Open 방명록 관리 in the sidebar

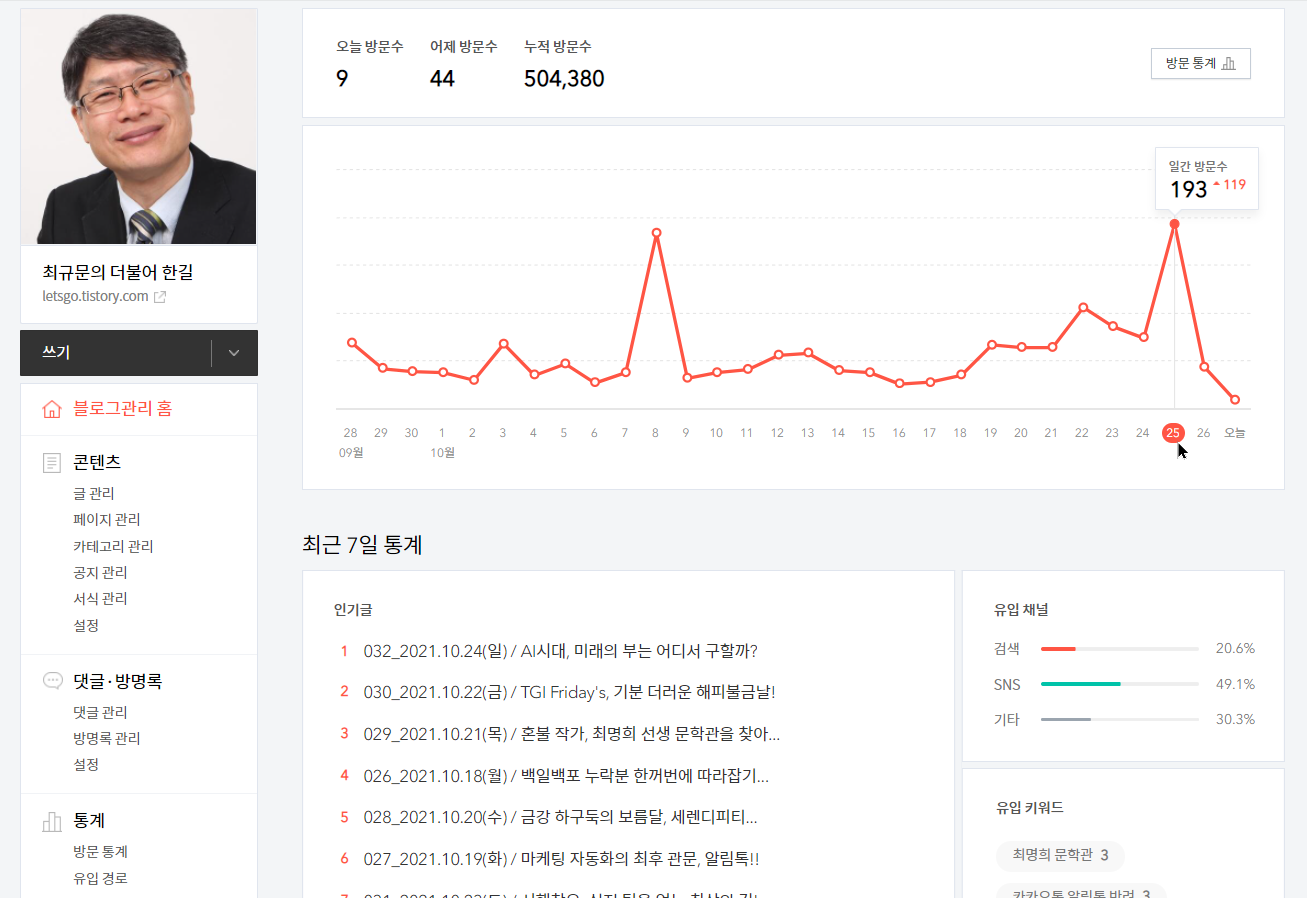[x=107, y=739]
